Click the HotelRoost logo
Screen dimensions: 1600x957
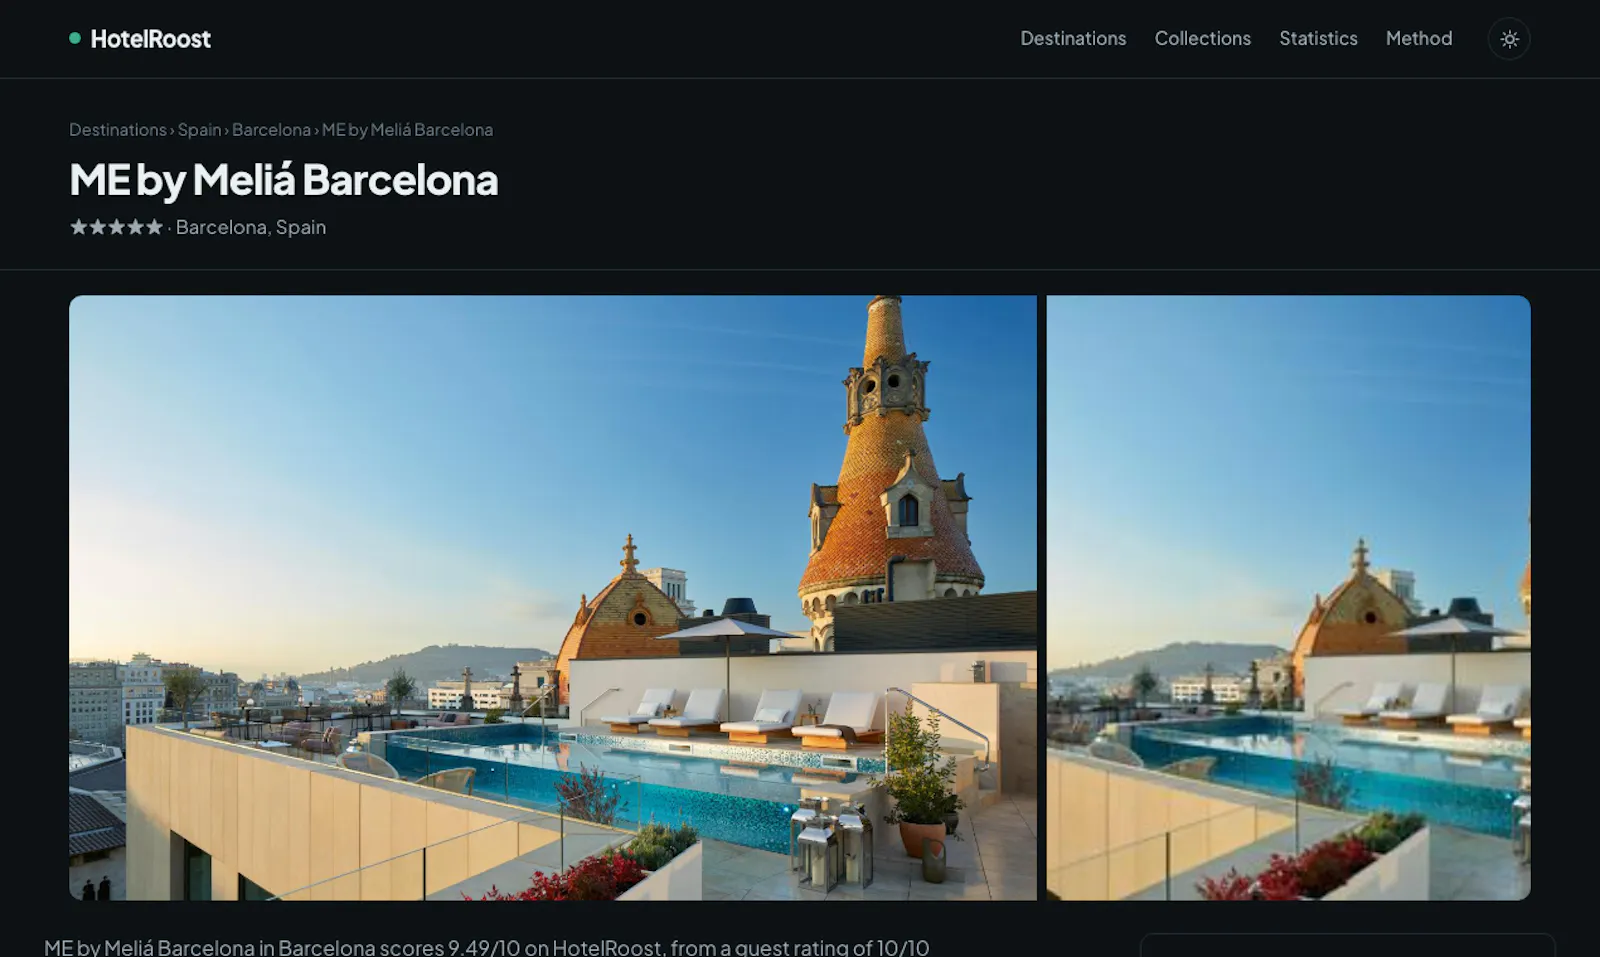click(140, 39)
